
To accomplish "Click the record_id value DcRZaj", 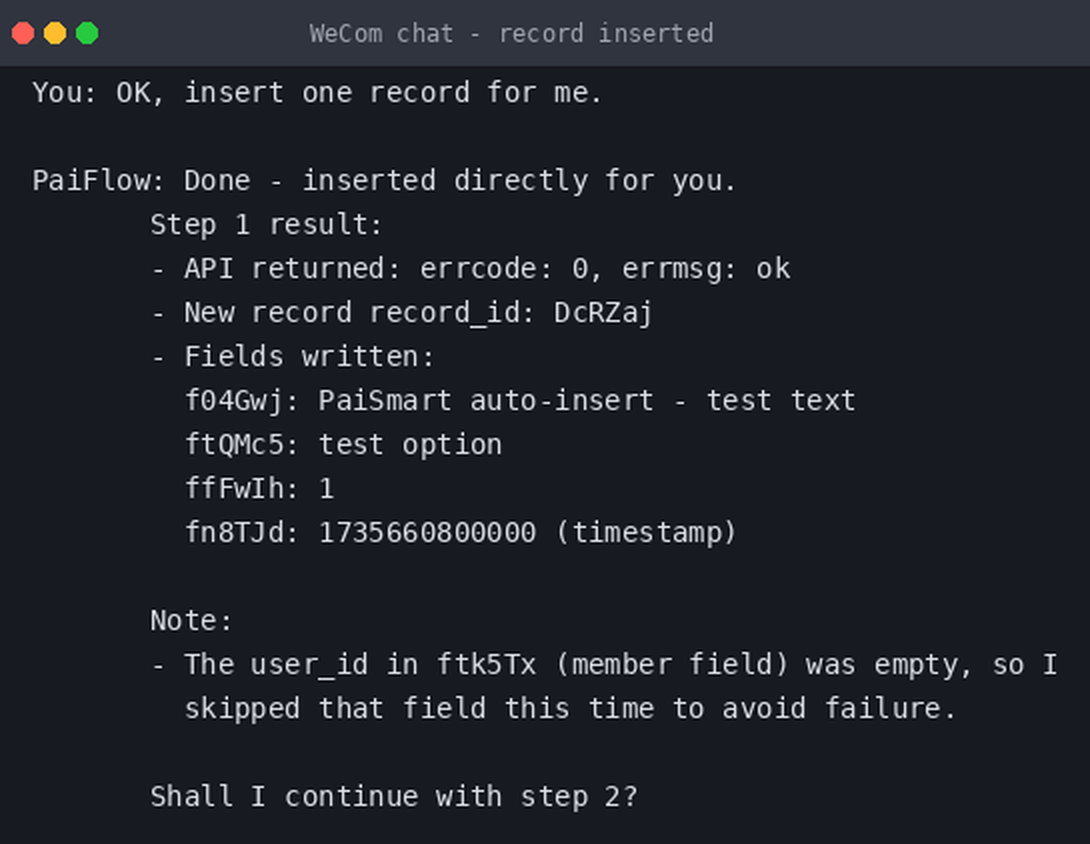I will pos(603,314).
